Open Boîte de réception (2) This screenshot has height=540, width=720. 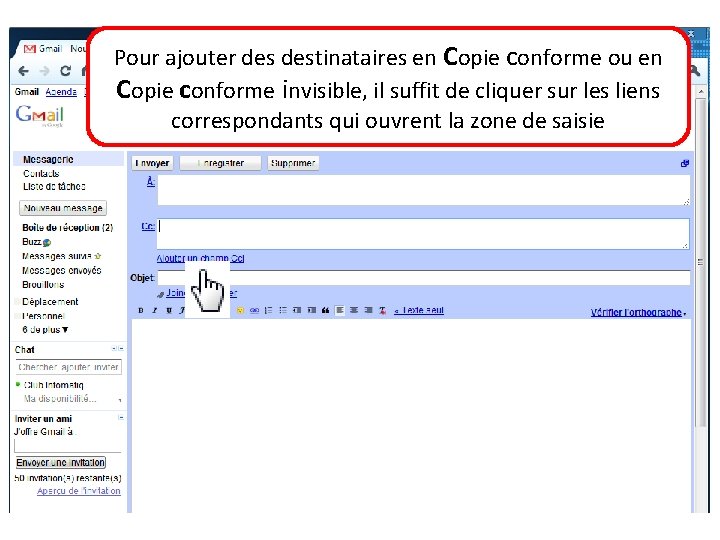68,228
